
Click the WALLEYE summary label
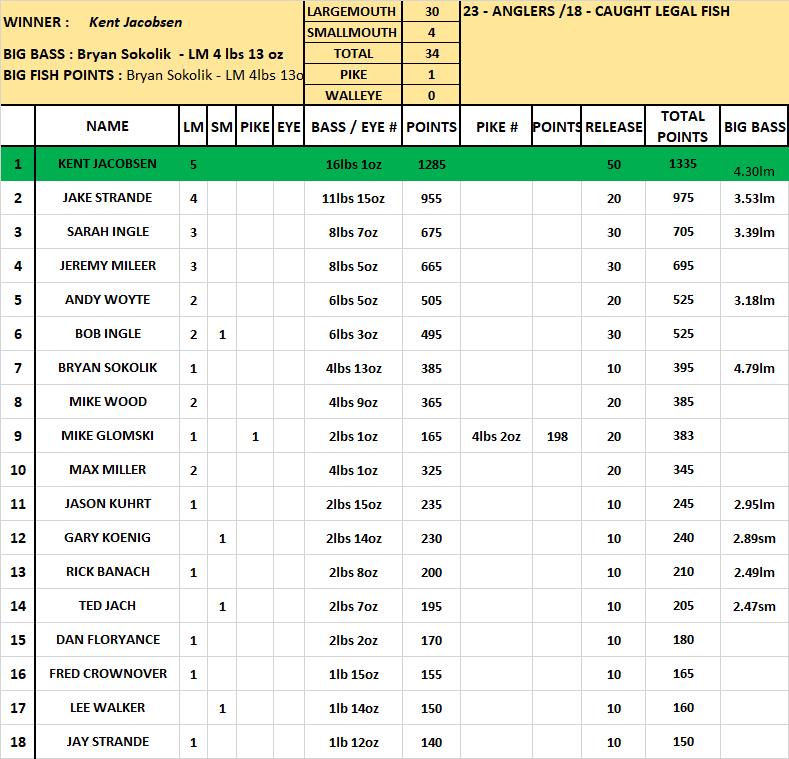point(353,95)
